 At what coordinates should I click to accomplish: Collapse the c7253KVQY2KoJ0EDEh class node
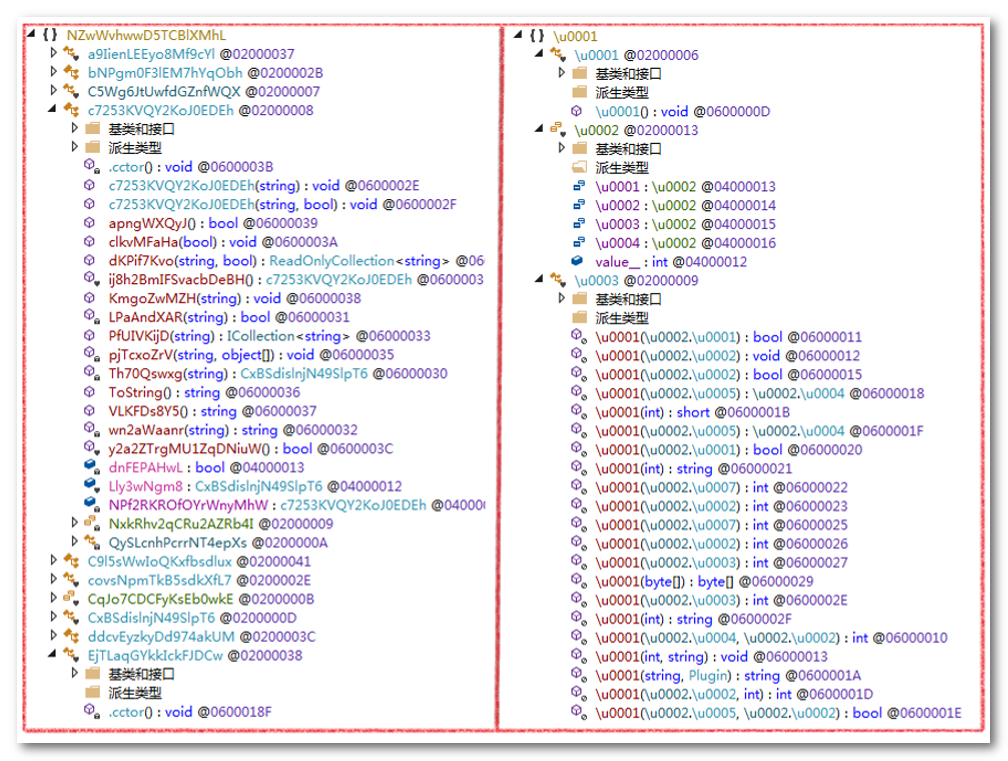(x=54, y=110)
